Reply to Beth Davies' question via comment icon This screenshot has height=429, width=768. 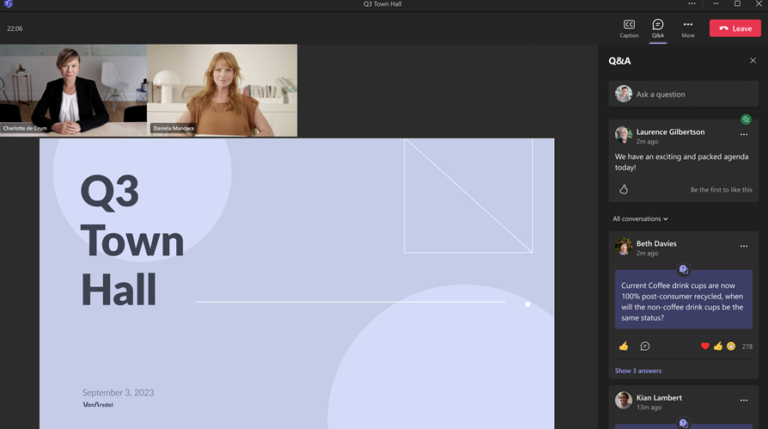tap(645, 346)
